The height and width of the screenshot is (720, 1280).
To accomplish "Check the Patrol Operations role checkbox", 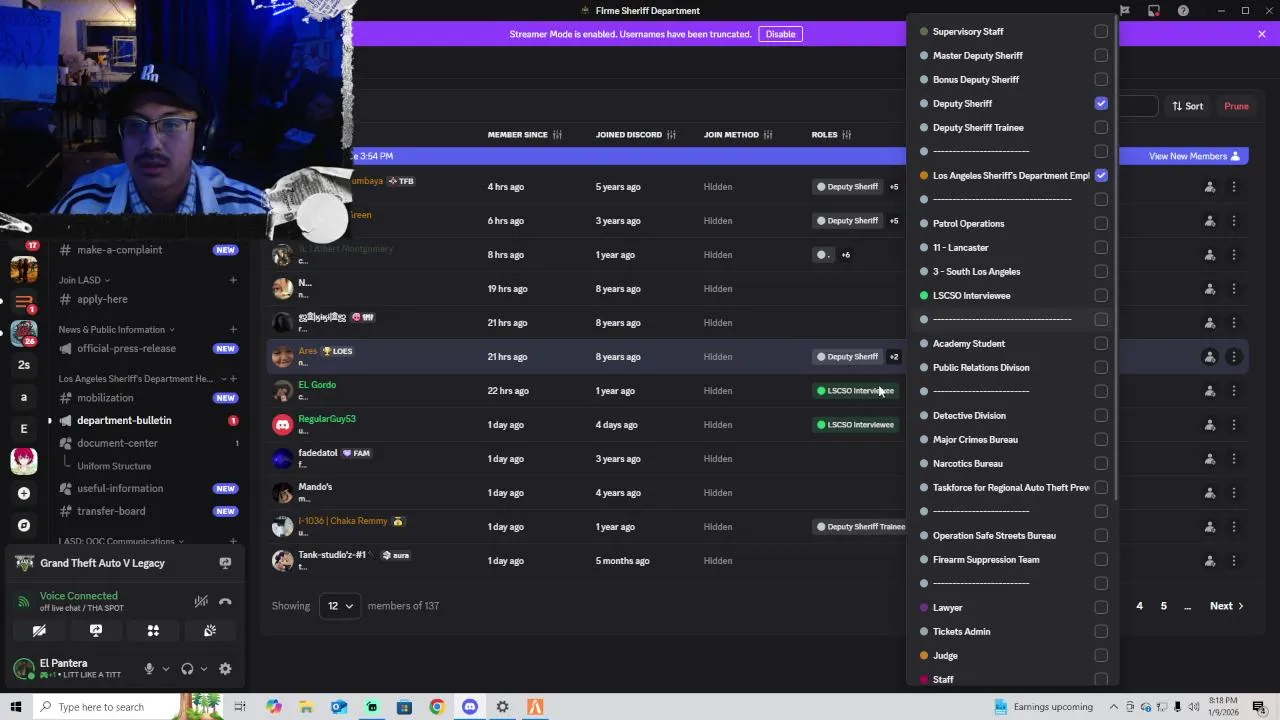I will tap(1101, 224).
